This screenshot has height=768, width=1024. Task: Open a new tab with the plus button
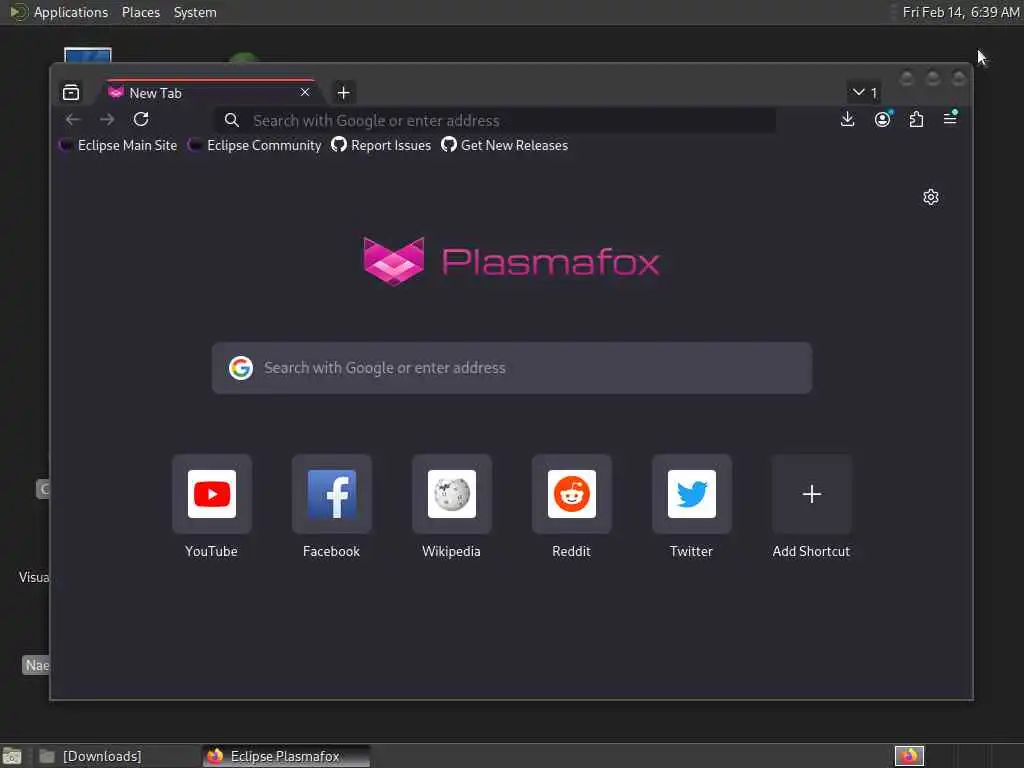[344, 93]
